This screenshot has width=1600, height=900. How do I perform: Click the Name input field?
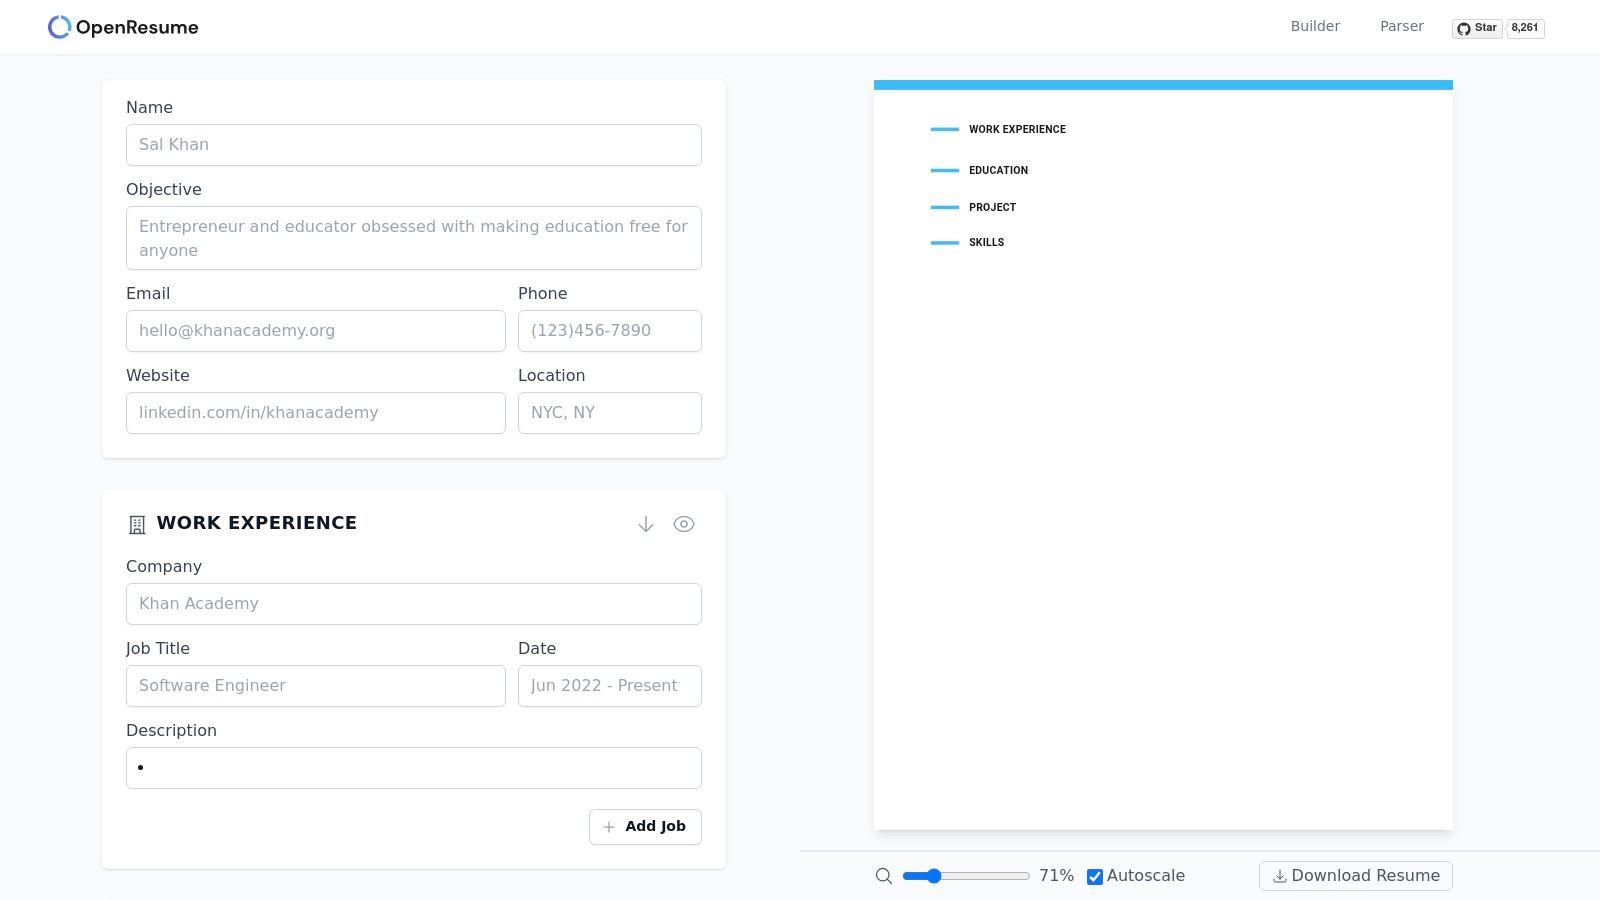413,144
